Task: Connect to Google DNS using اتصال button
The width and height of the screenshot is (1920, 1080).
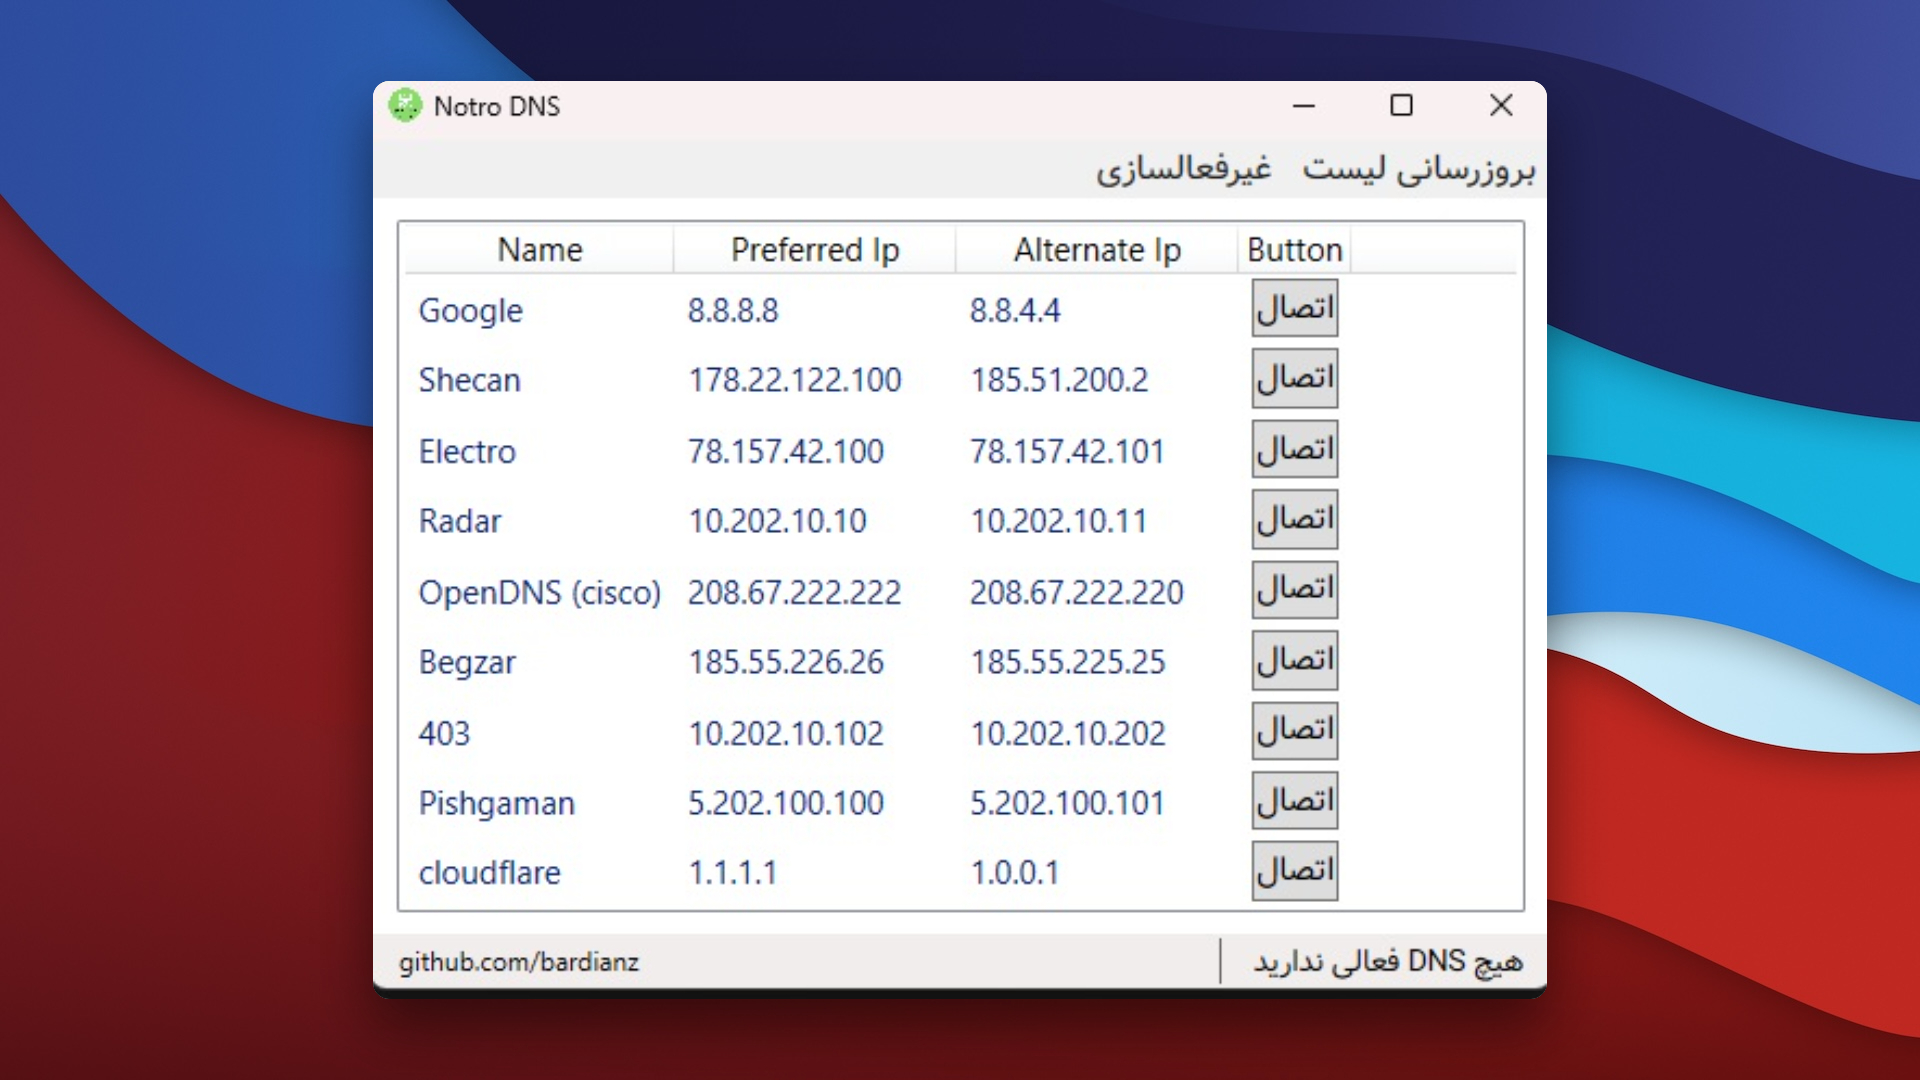Action: (1294, 308)
